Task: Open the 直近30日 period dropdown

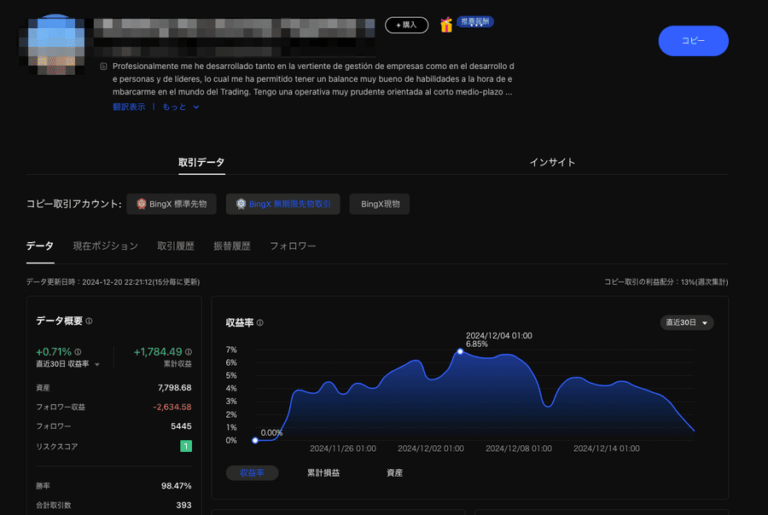Action: 687,322
